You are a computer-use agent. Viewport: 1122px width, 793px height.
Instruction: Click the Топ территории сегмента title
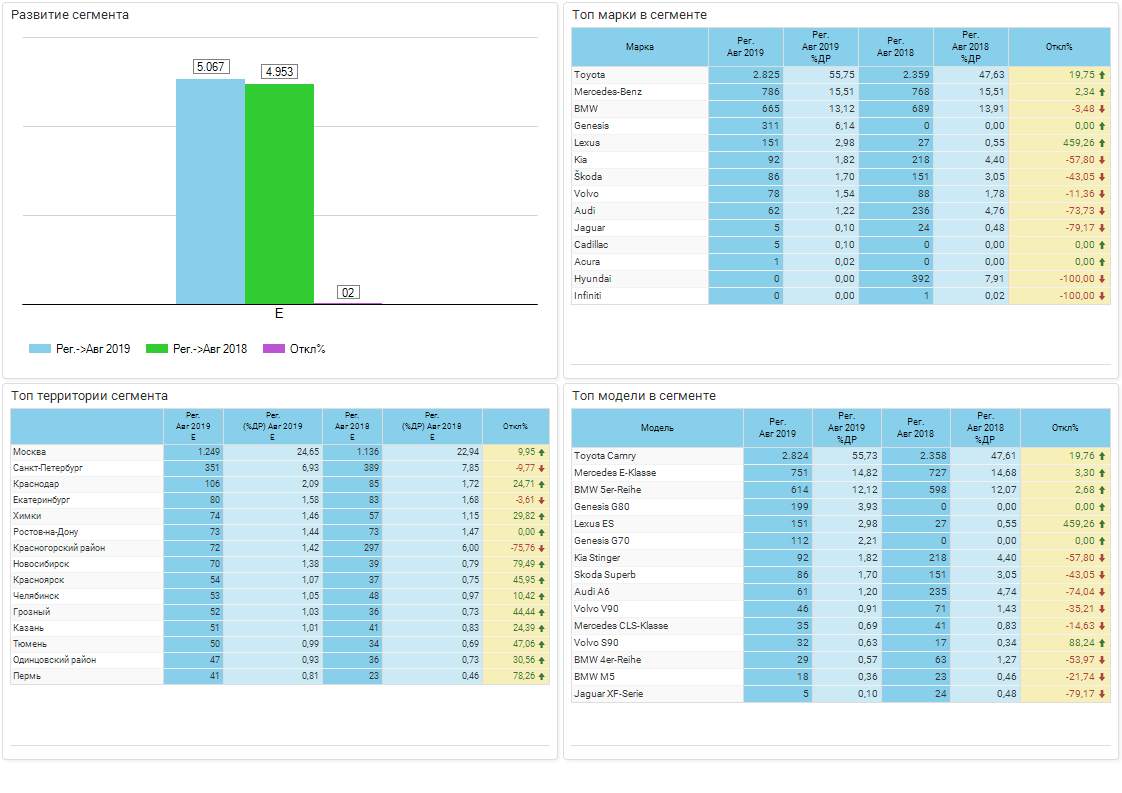point(89,396)
